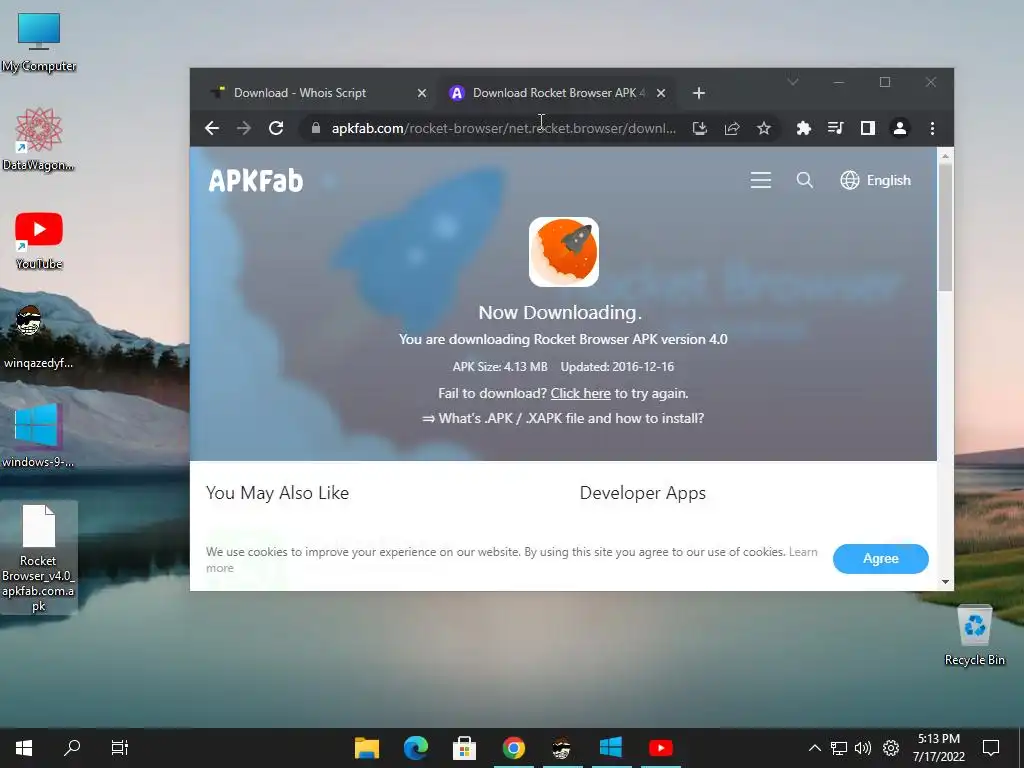Close the Rocket Browser APK tab
Image resolution: width=1024 pixels, height=768 pixels.
click(x=661, y=93)
